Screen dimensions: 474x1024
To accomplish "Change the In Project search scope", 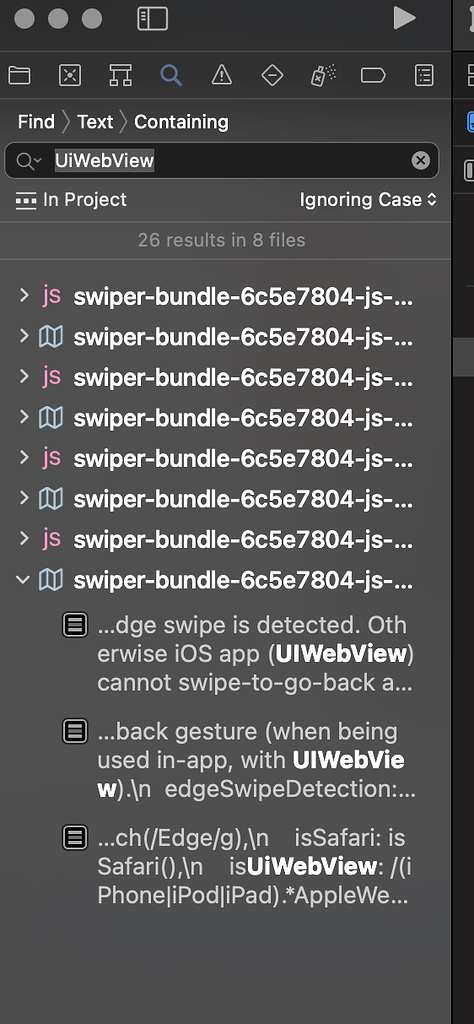I will coord(71,200).
